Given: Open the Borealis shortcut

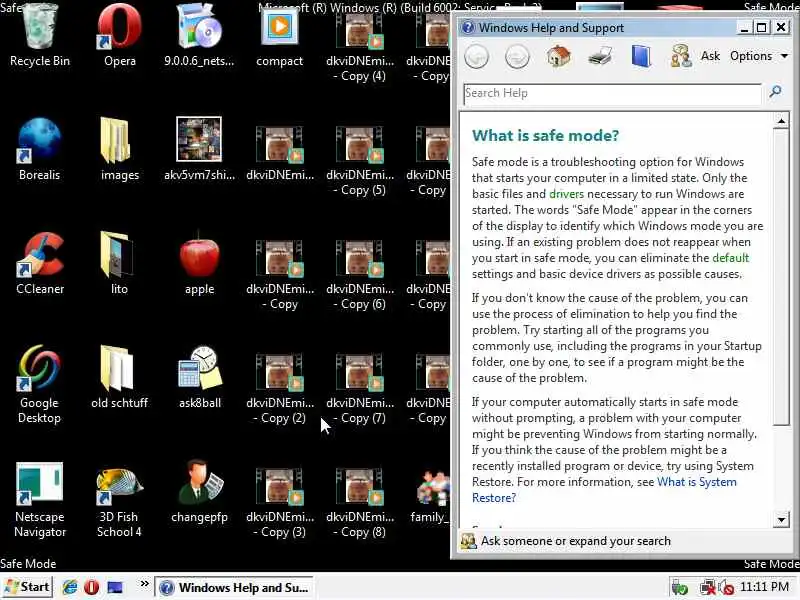Looking at the screenshot, I should (39, 149).
